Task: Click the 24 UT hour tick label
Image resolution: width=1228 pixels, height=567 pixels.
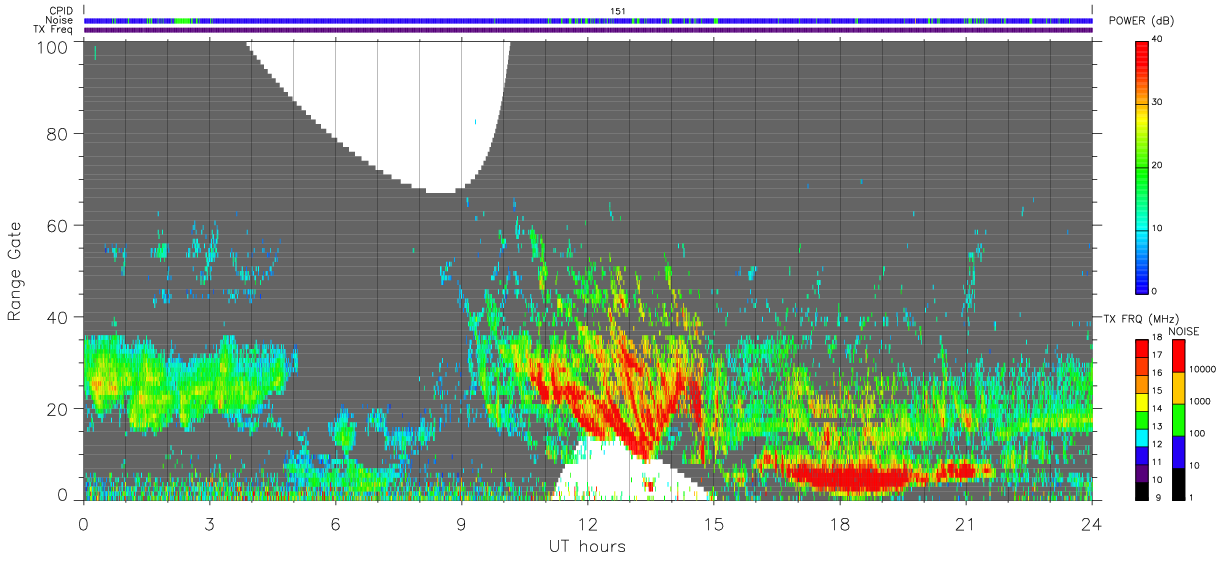Action: [x=1092, y=524]
